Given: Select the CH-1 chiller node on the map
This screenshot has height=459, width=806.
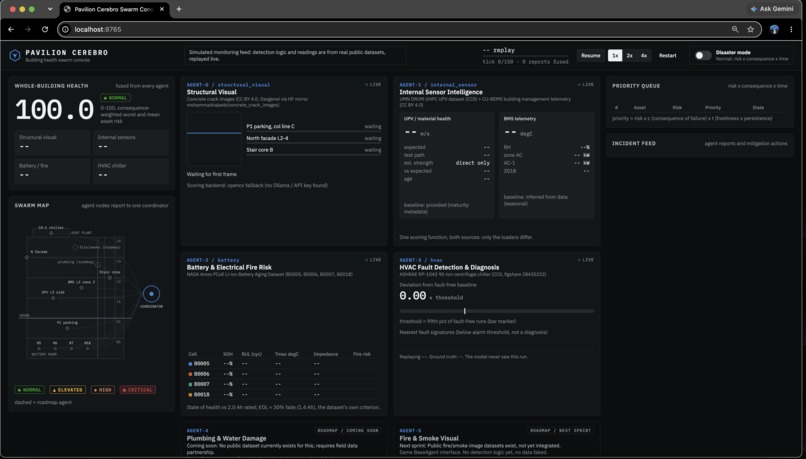Looking at the screenshot, I should click(51, 233).
